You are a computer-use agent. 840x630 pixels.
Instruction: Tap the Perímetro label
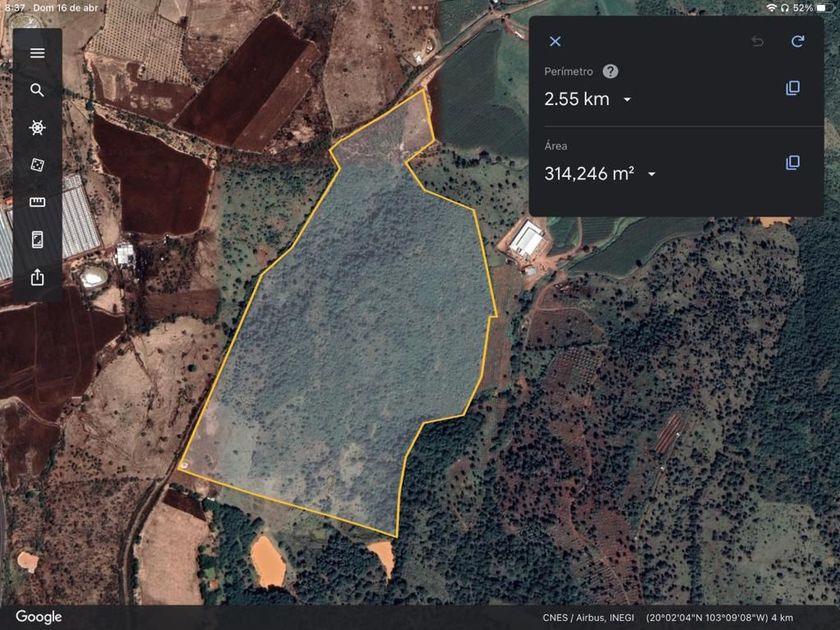tap(568, 71)
